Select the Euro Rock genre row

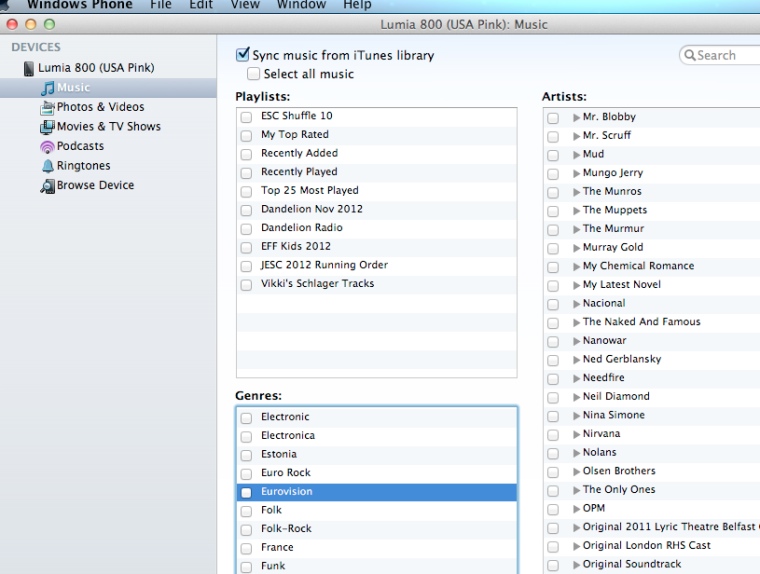coord(377,473)
